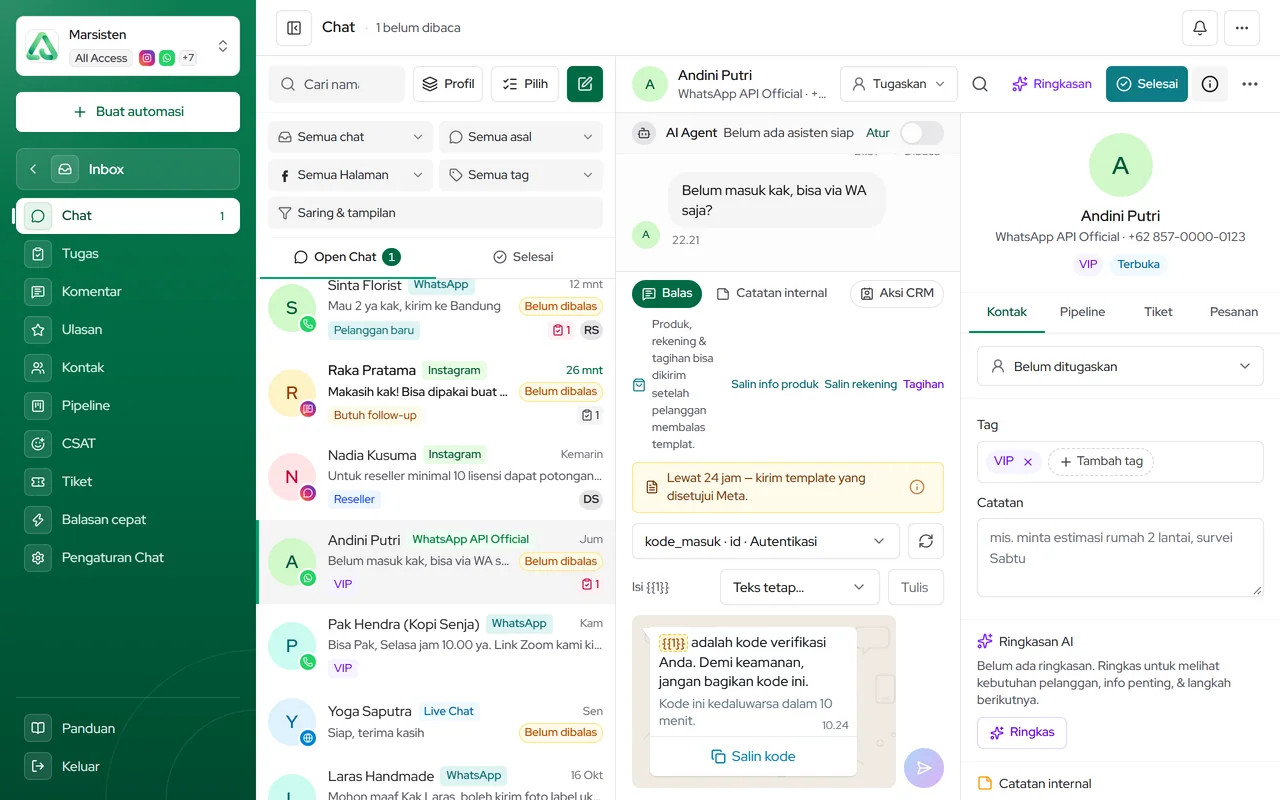This screenshot has width=1280, height=800.
Task: Refresh the template list
Action: coord(926,541)
